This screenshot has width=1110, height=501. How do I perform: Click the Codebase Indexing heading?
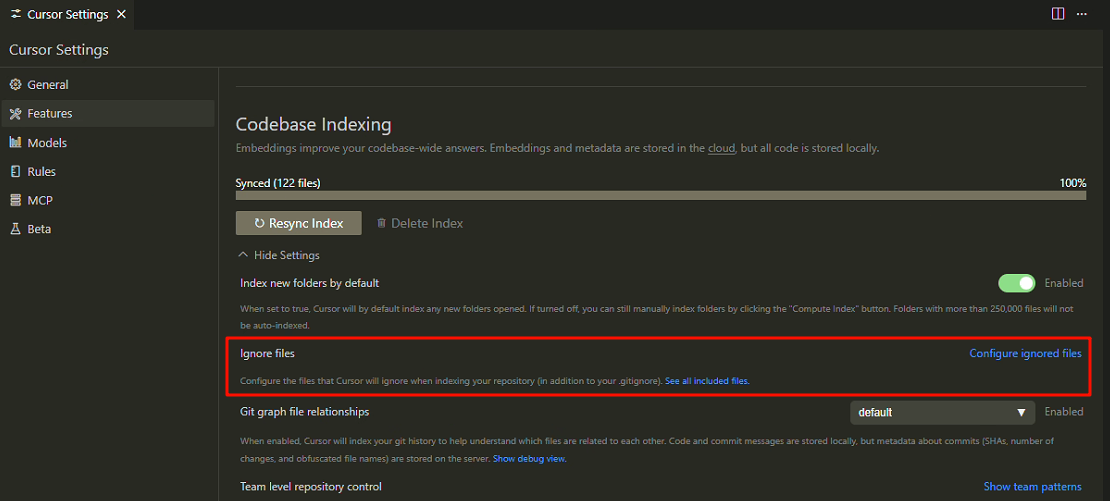pos(314,125)
